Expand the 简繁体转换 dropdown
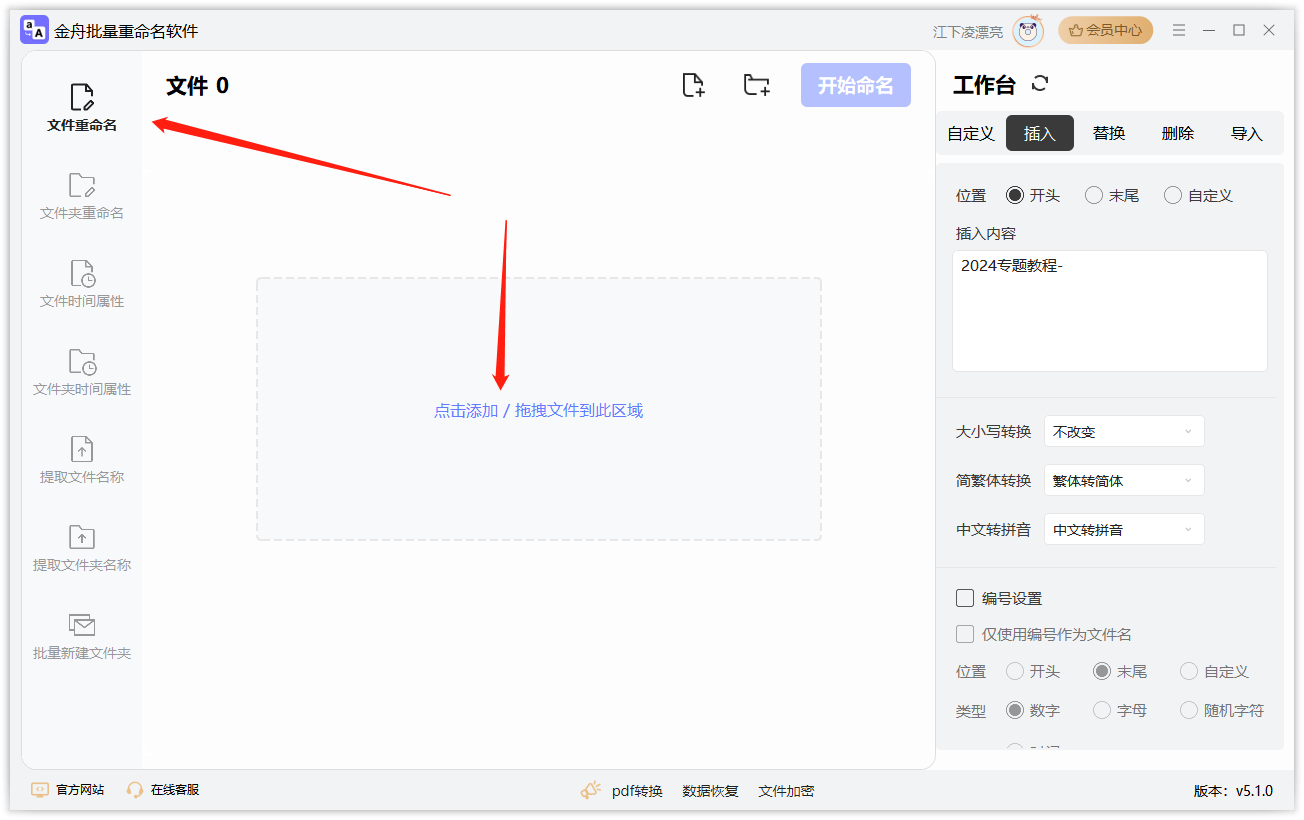The height and width of the screenshot is (820, 1304). [1123, 480]
